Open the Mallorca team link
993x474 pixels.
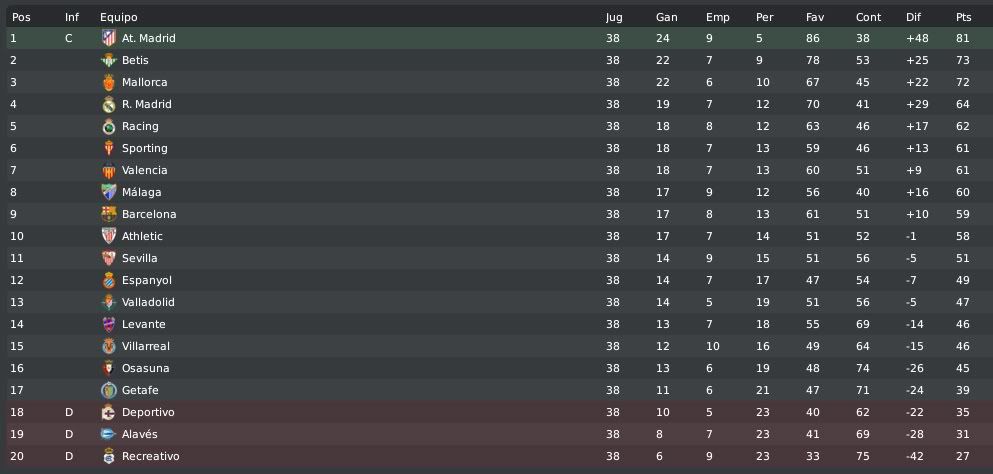(144, 82)
